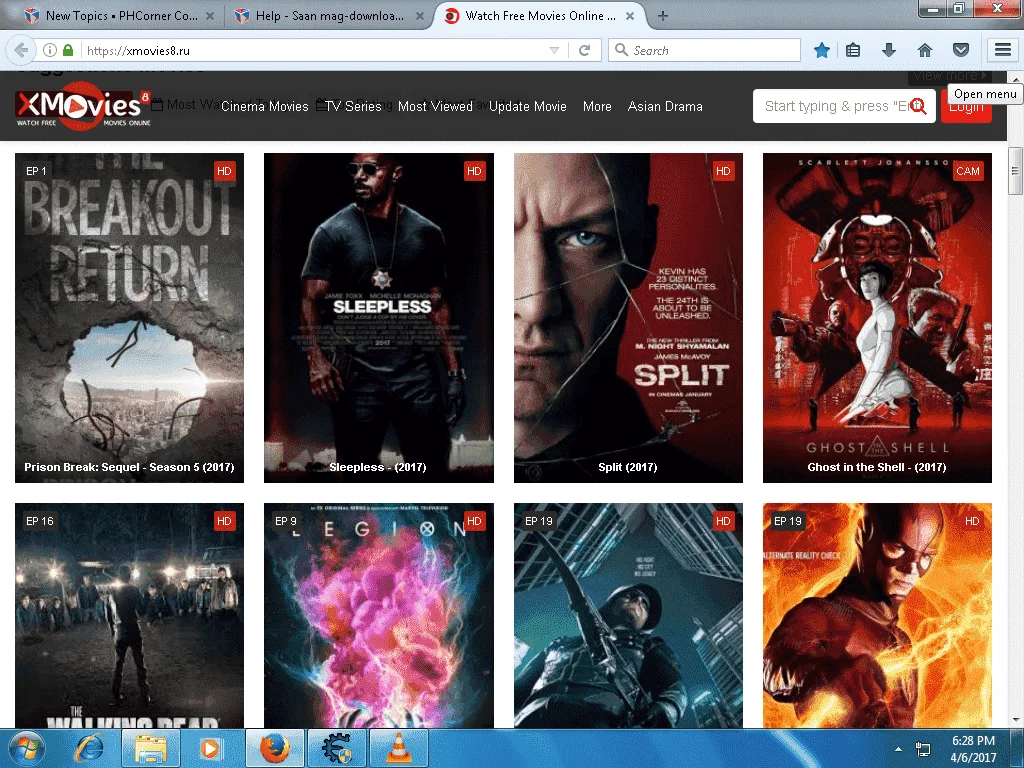This screenshot has width=1024, height=768.
Task: Click the Split (2017) title link
Action: point(628,467)
